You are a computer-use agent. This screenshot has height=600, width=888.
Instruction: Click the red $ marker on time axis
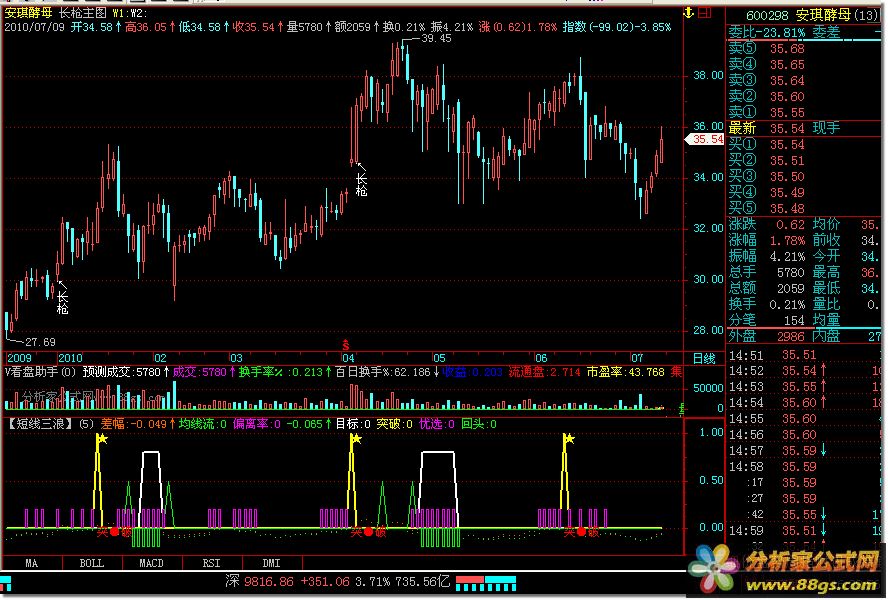[x=346, y=343]
